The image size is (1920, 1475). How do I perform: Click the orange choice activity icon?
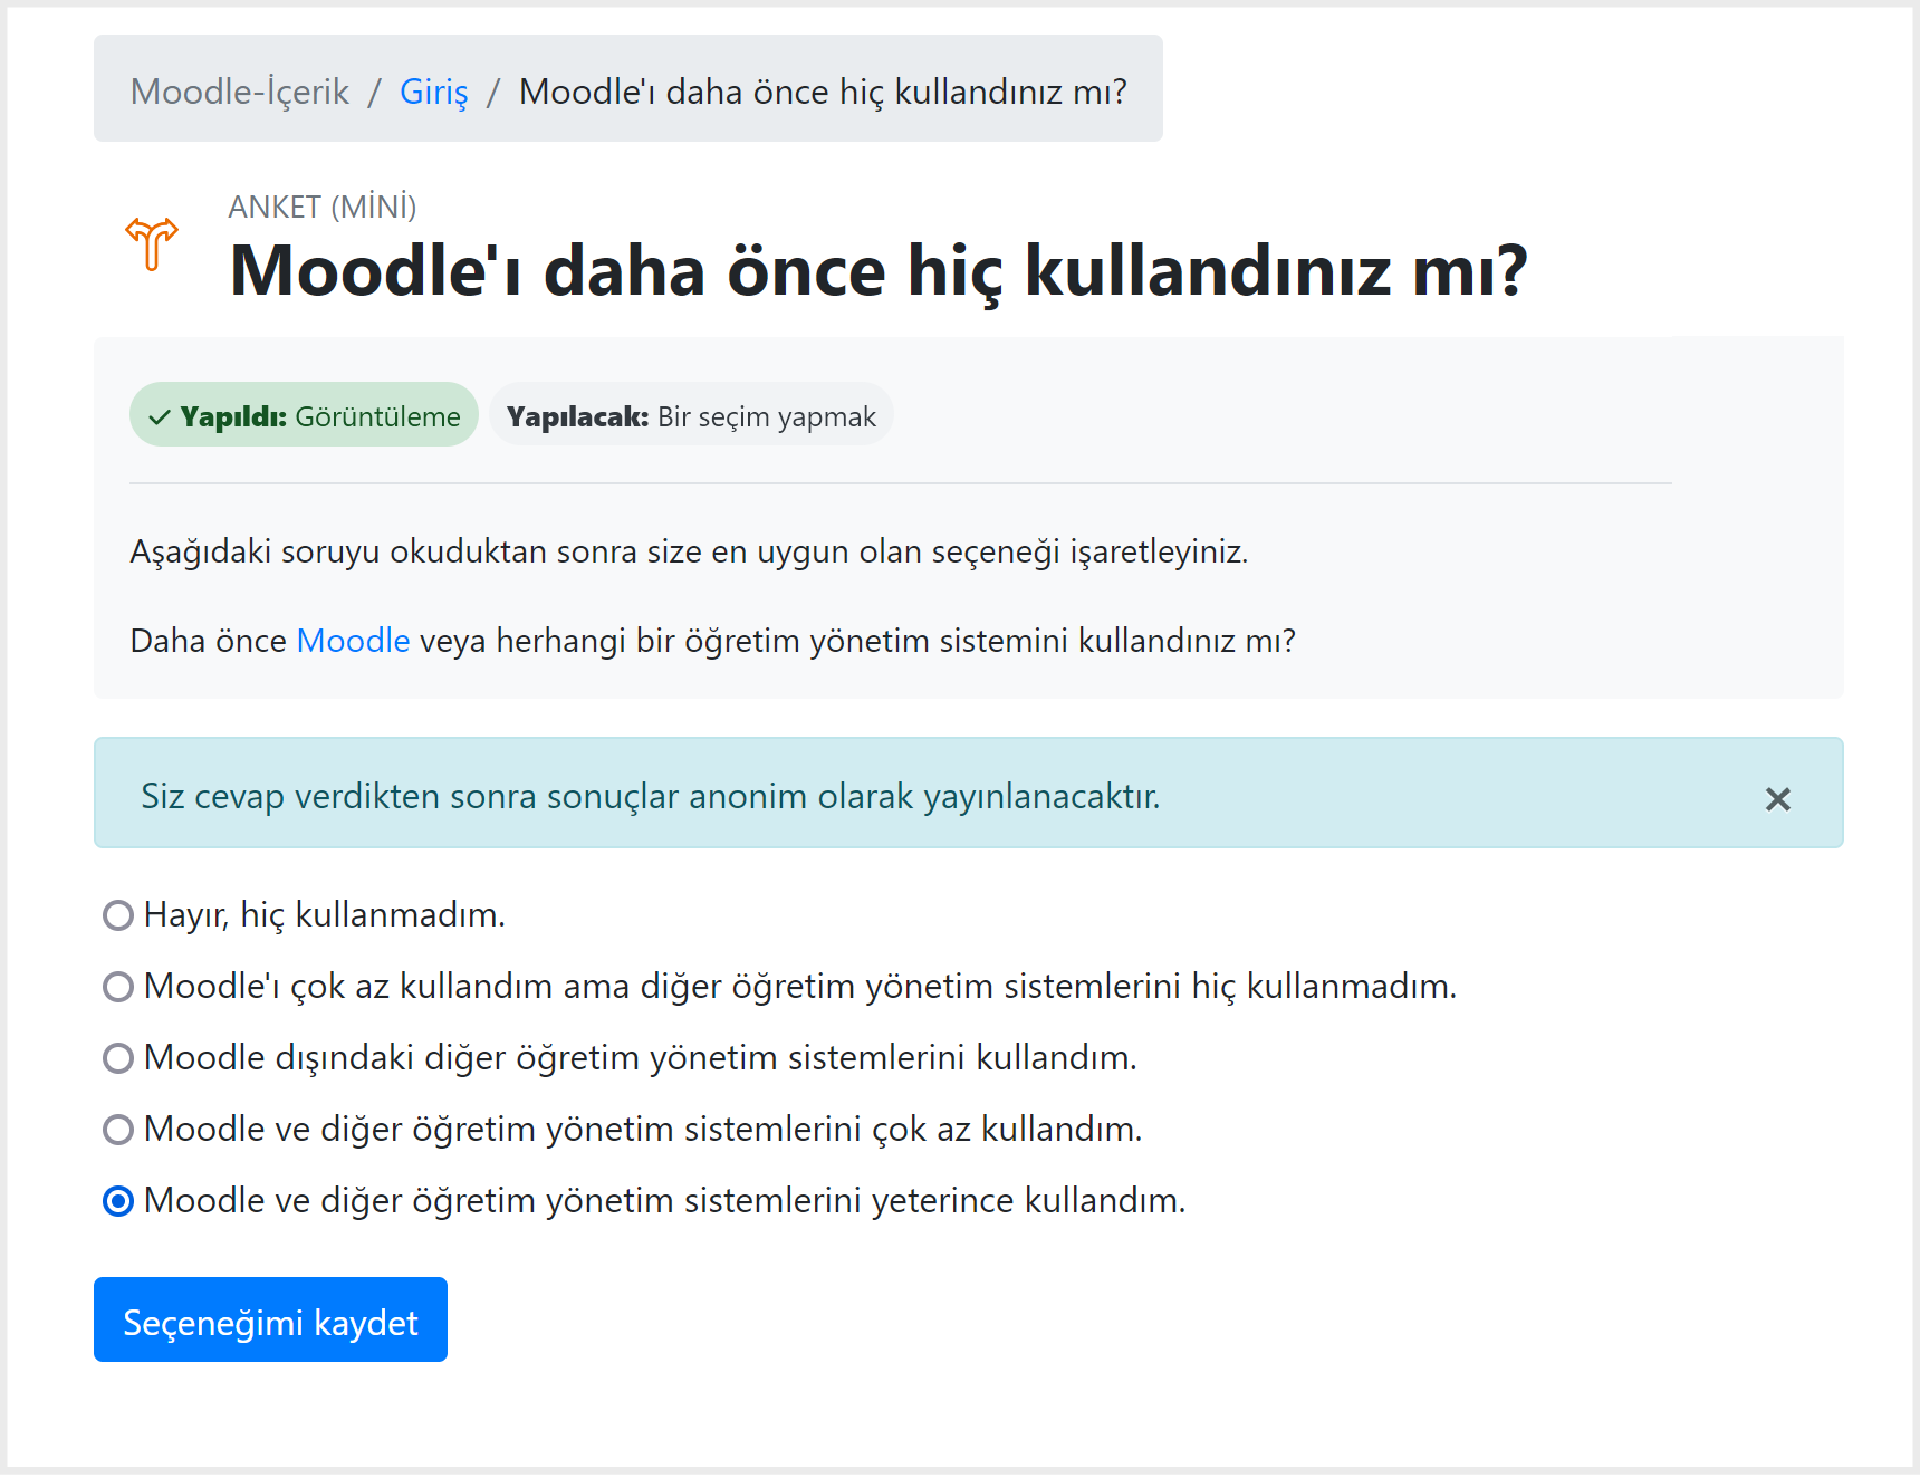click(152, 244)
